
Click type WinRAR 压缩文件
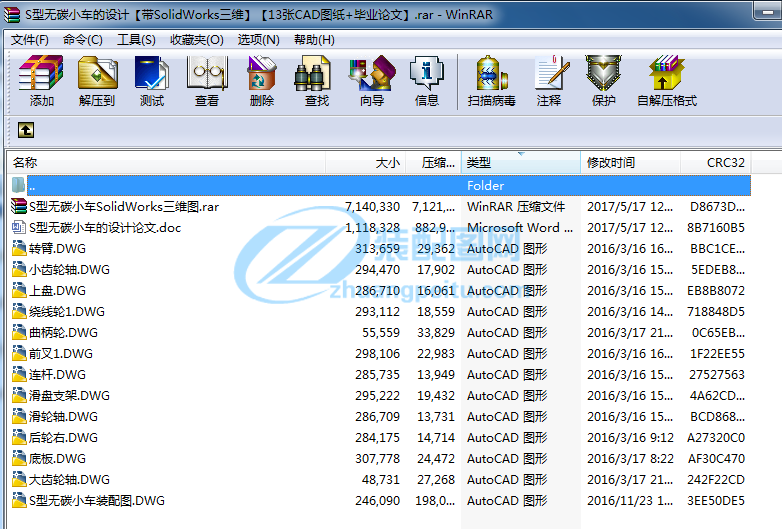pos(516,206)
